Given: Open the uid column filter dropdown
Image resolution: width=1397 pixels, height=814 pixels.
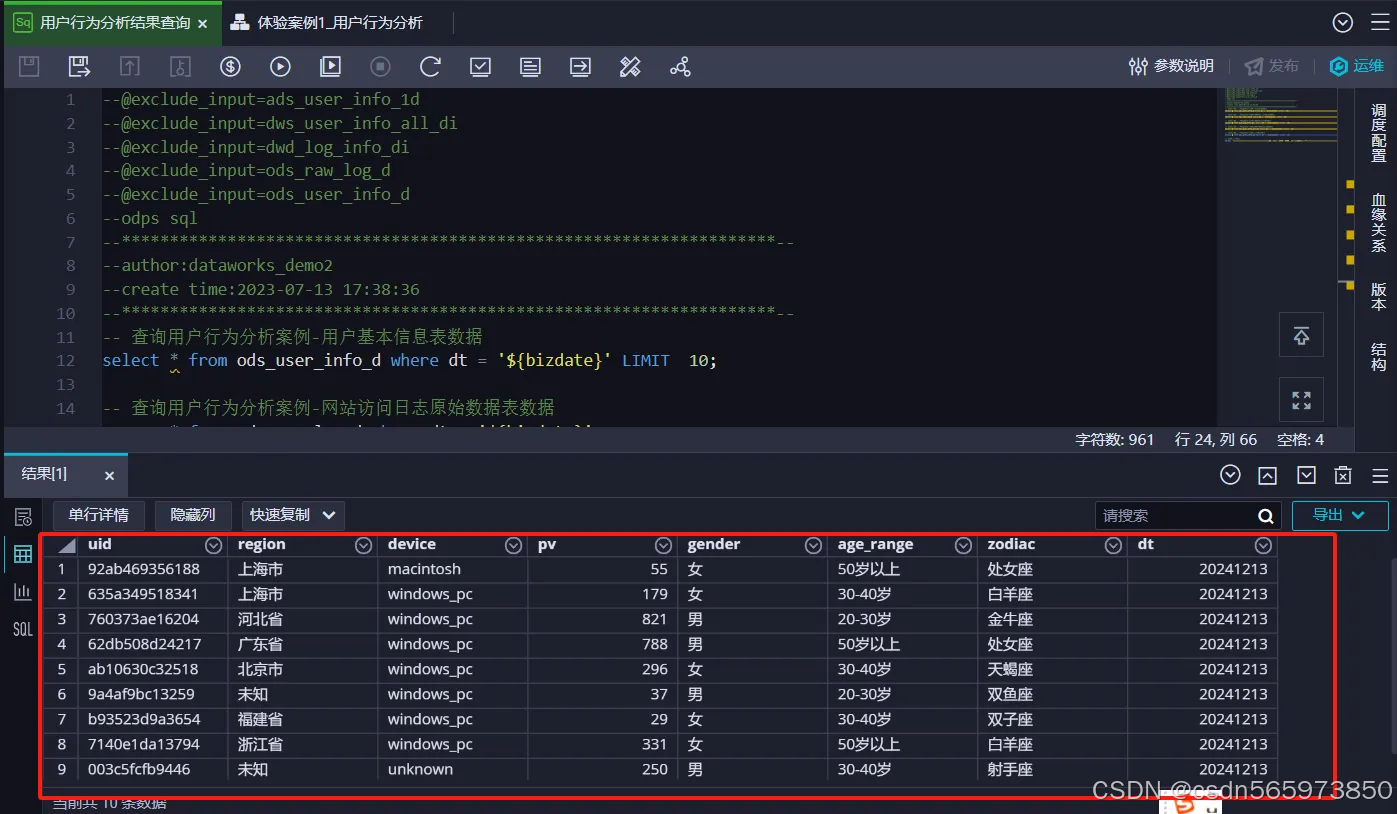Looking at the screenshot, I should point(213,544).
